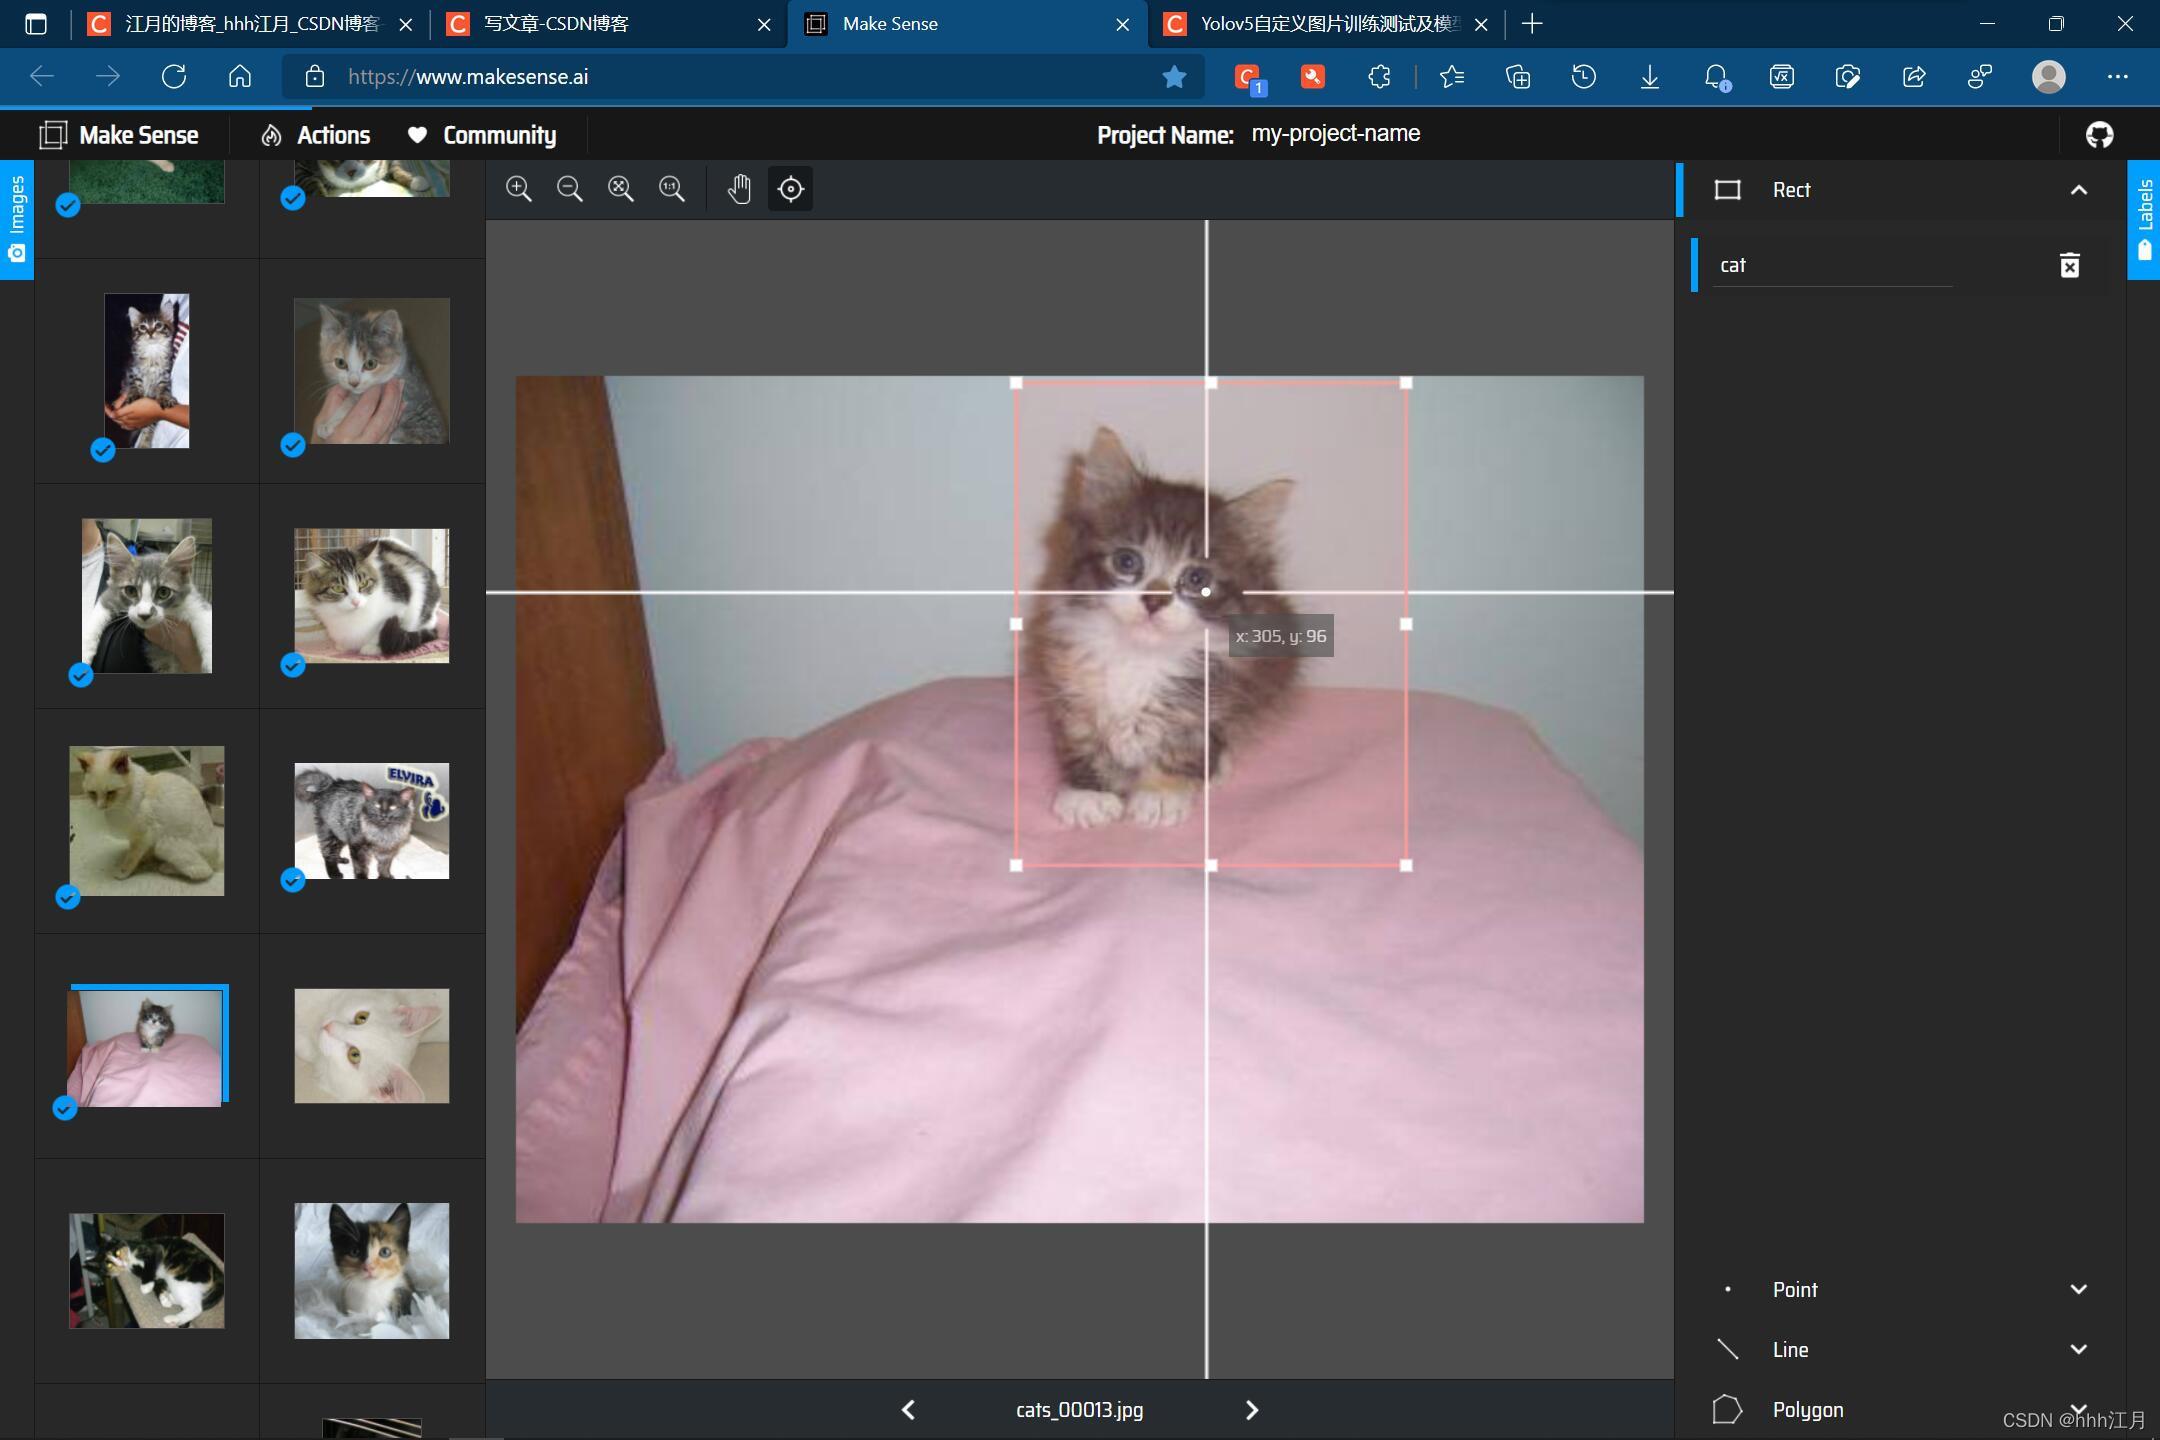Expand the Point labels section
The height and width of the screenshot is (1440, 2160).
pyautogui.click(x=2078, y=1289)
